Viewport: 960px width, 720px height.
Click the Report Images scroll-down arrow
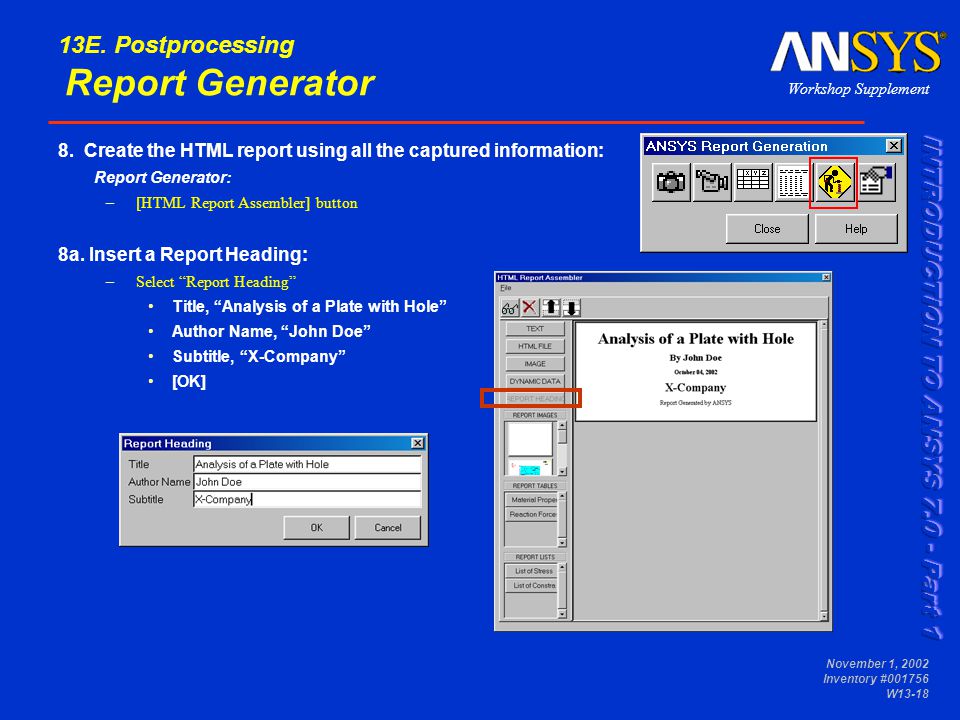click(x=563, y=471)
